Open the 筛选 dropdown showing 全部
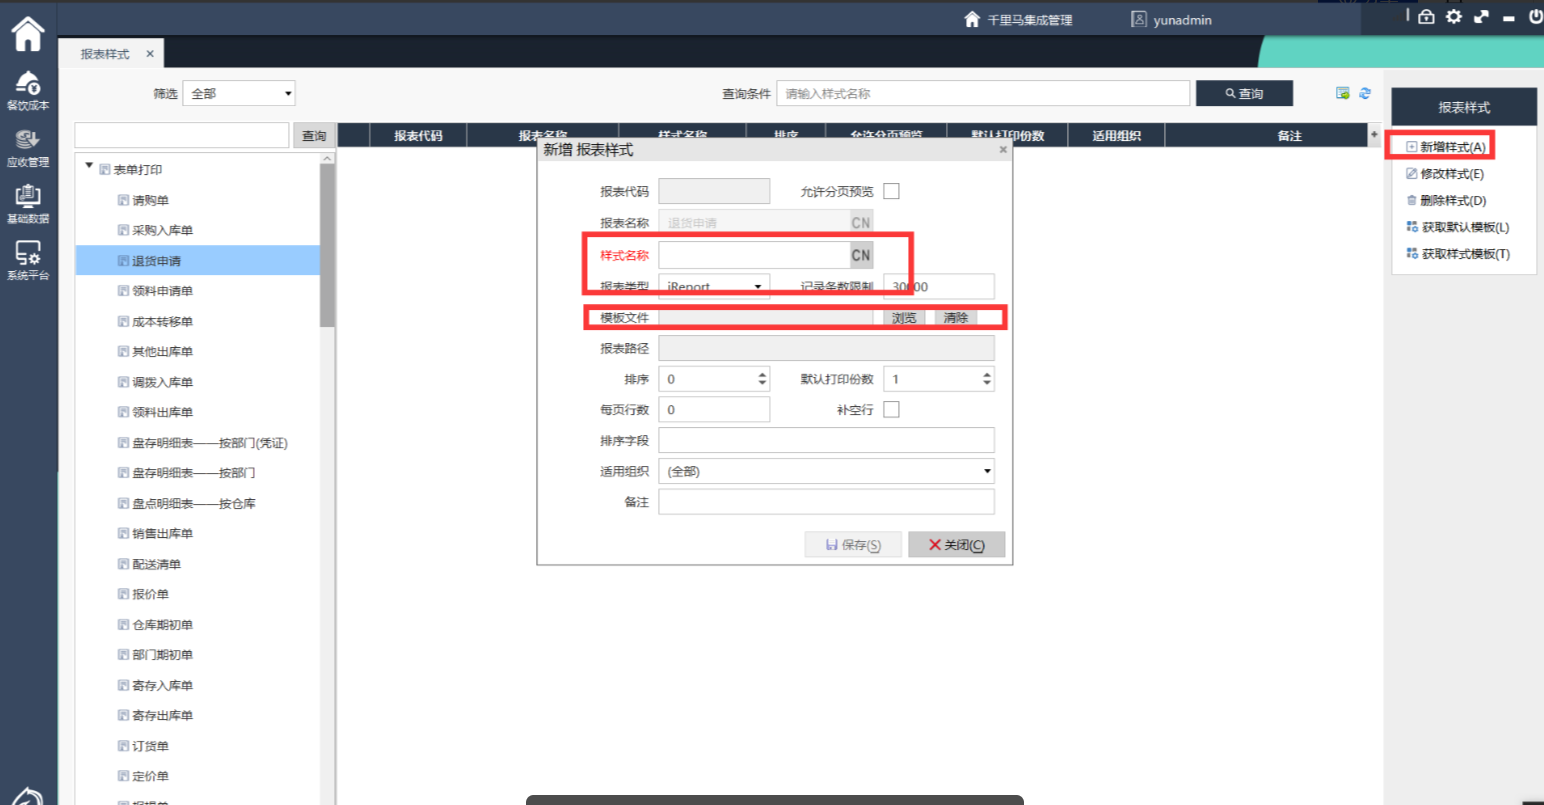Screen dimensions: 1544x805 239,93
